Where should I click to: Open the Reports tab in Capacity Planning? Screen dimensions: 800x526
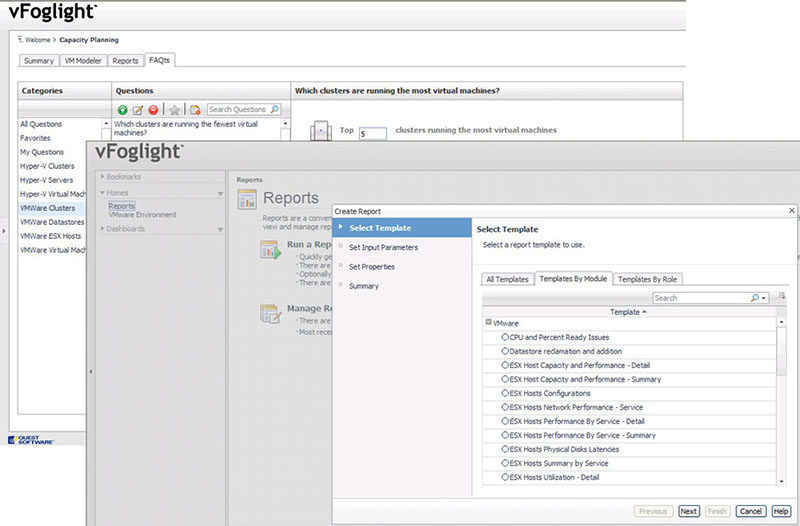click(125, 61)
